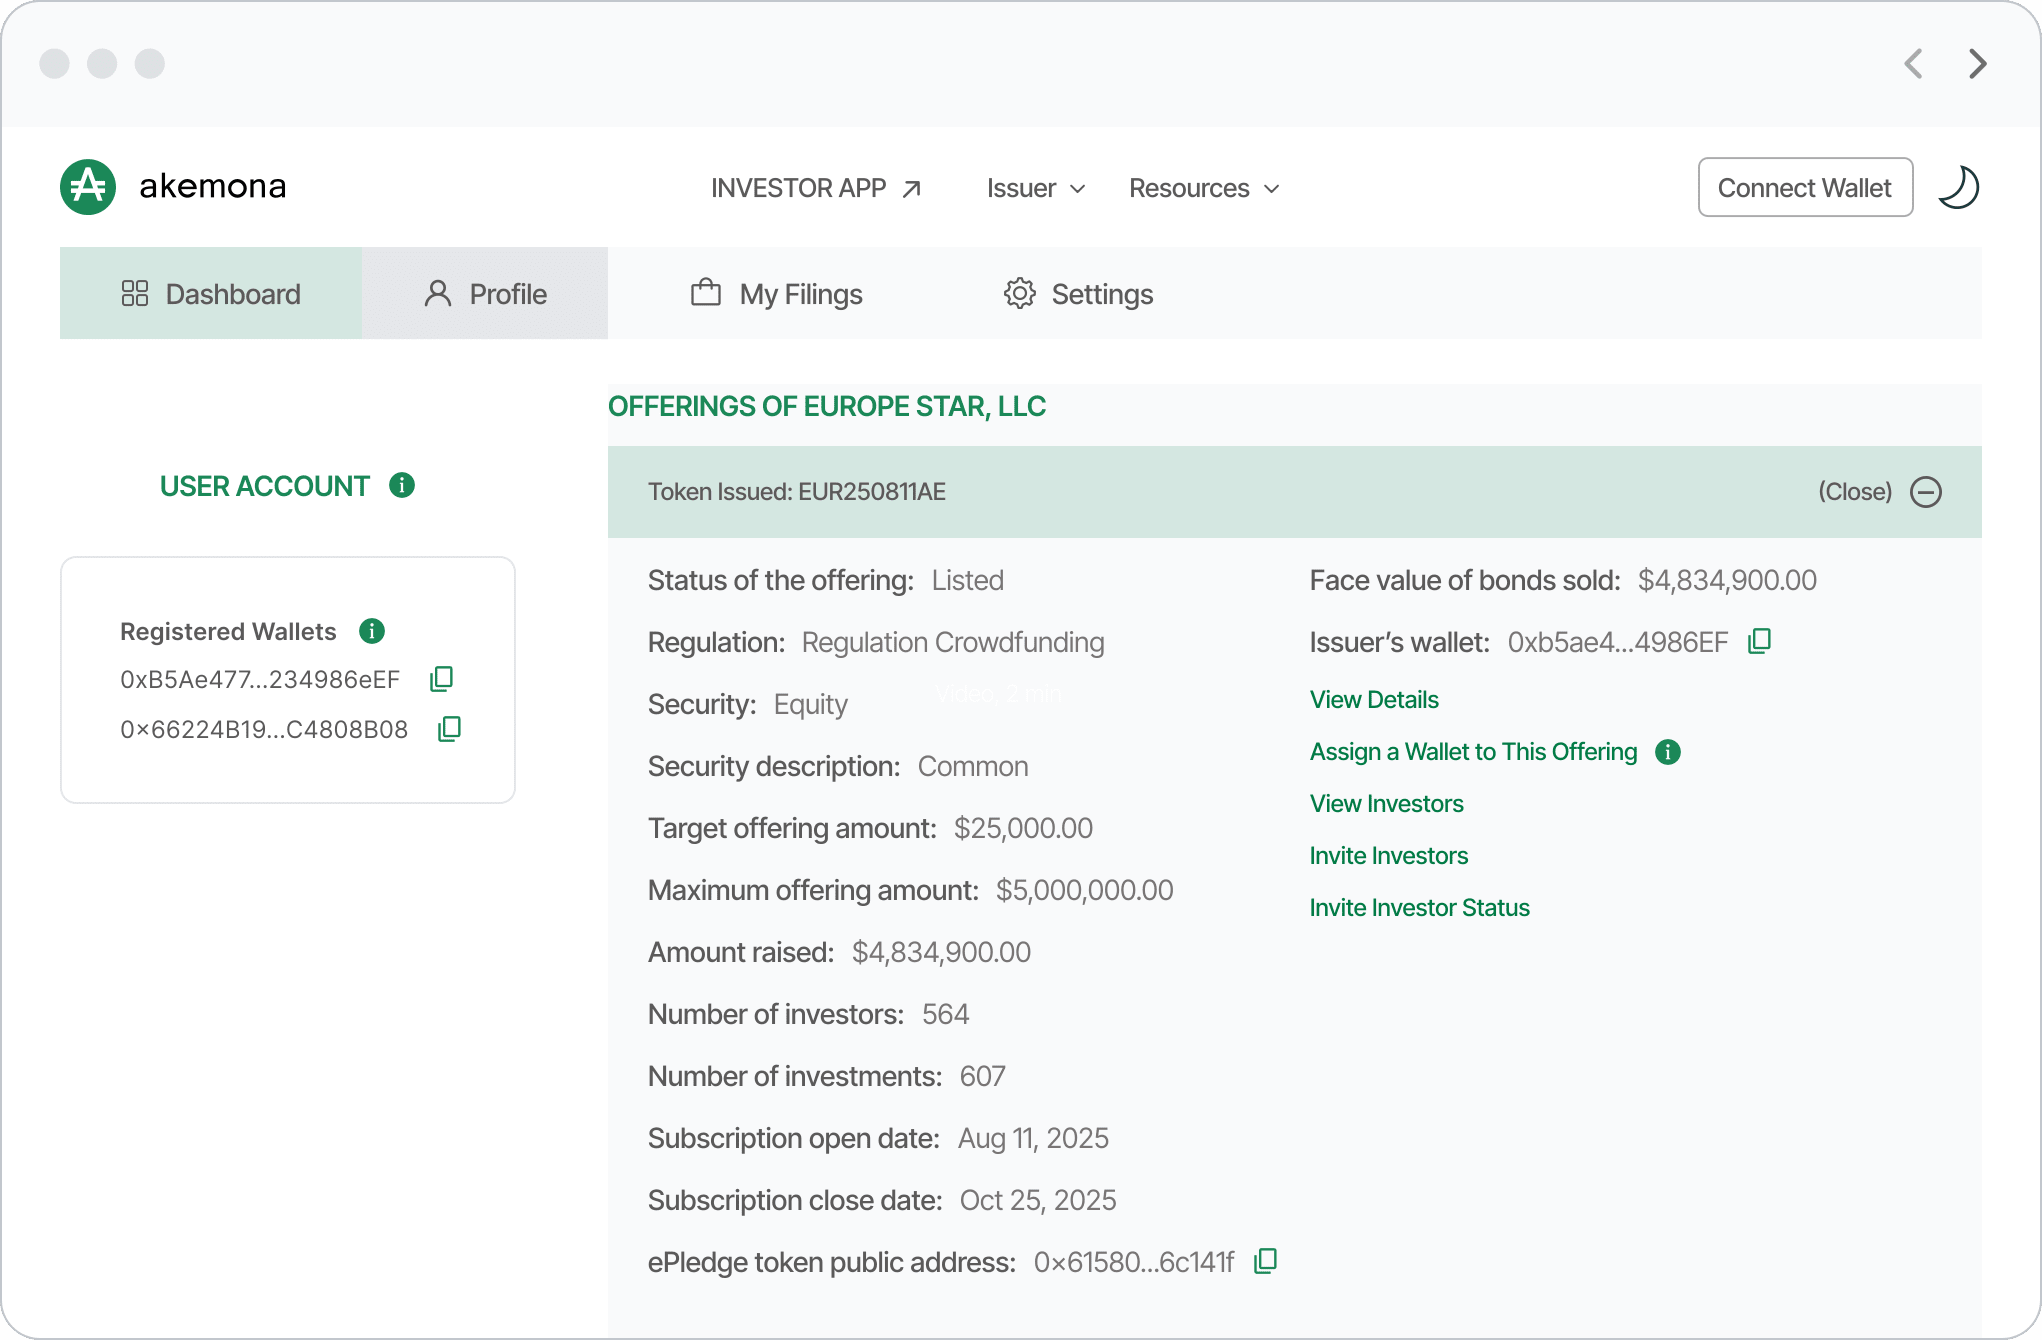The width and height of the screenshot is (2042, 1340).
Task: Open the Resources dropdown menu
Action: click(1203, 188)
